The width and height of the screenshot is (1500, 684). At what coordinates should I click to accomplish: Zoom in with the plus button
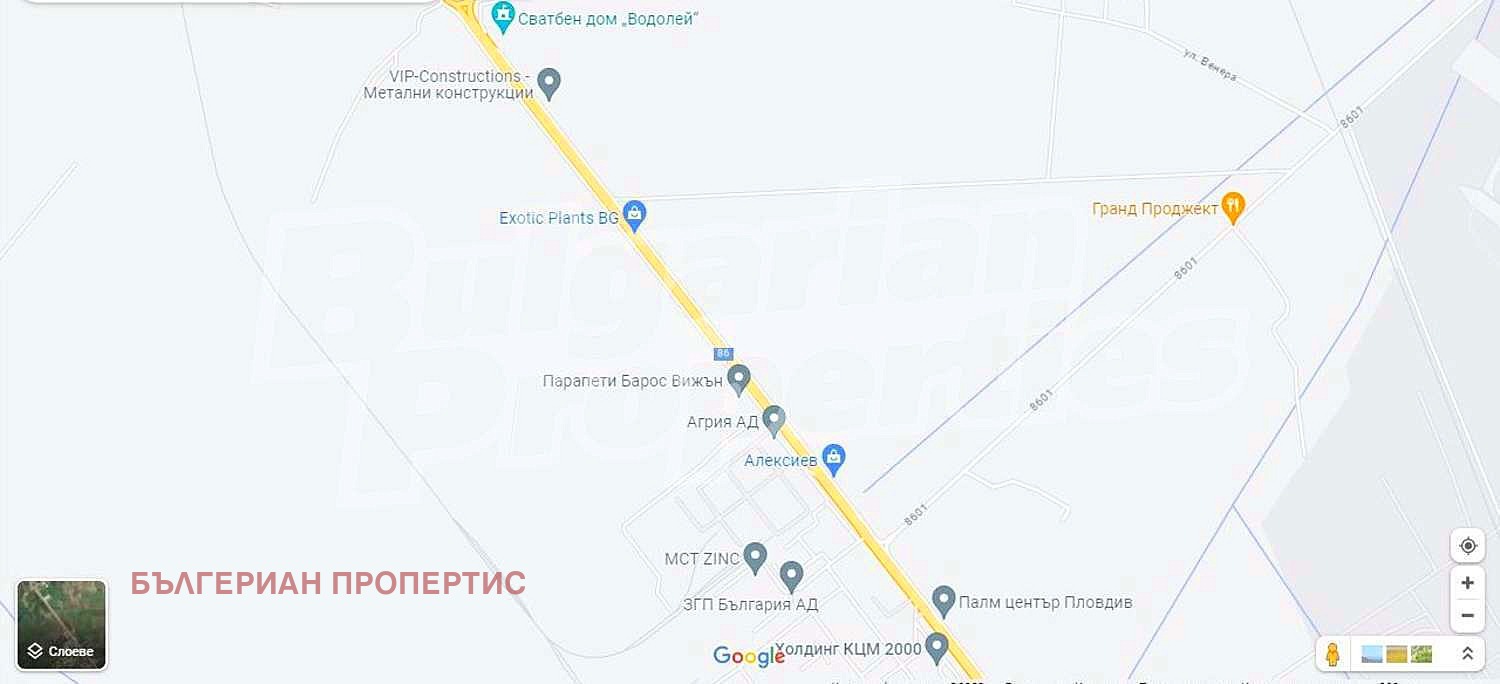click(1467, 583)
